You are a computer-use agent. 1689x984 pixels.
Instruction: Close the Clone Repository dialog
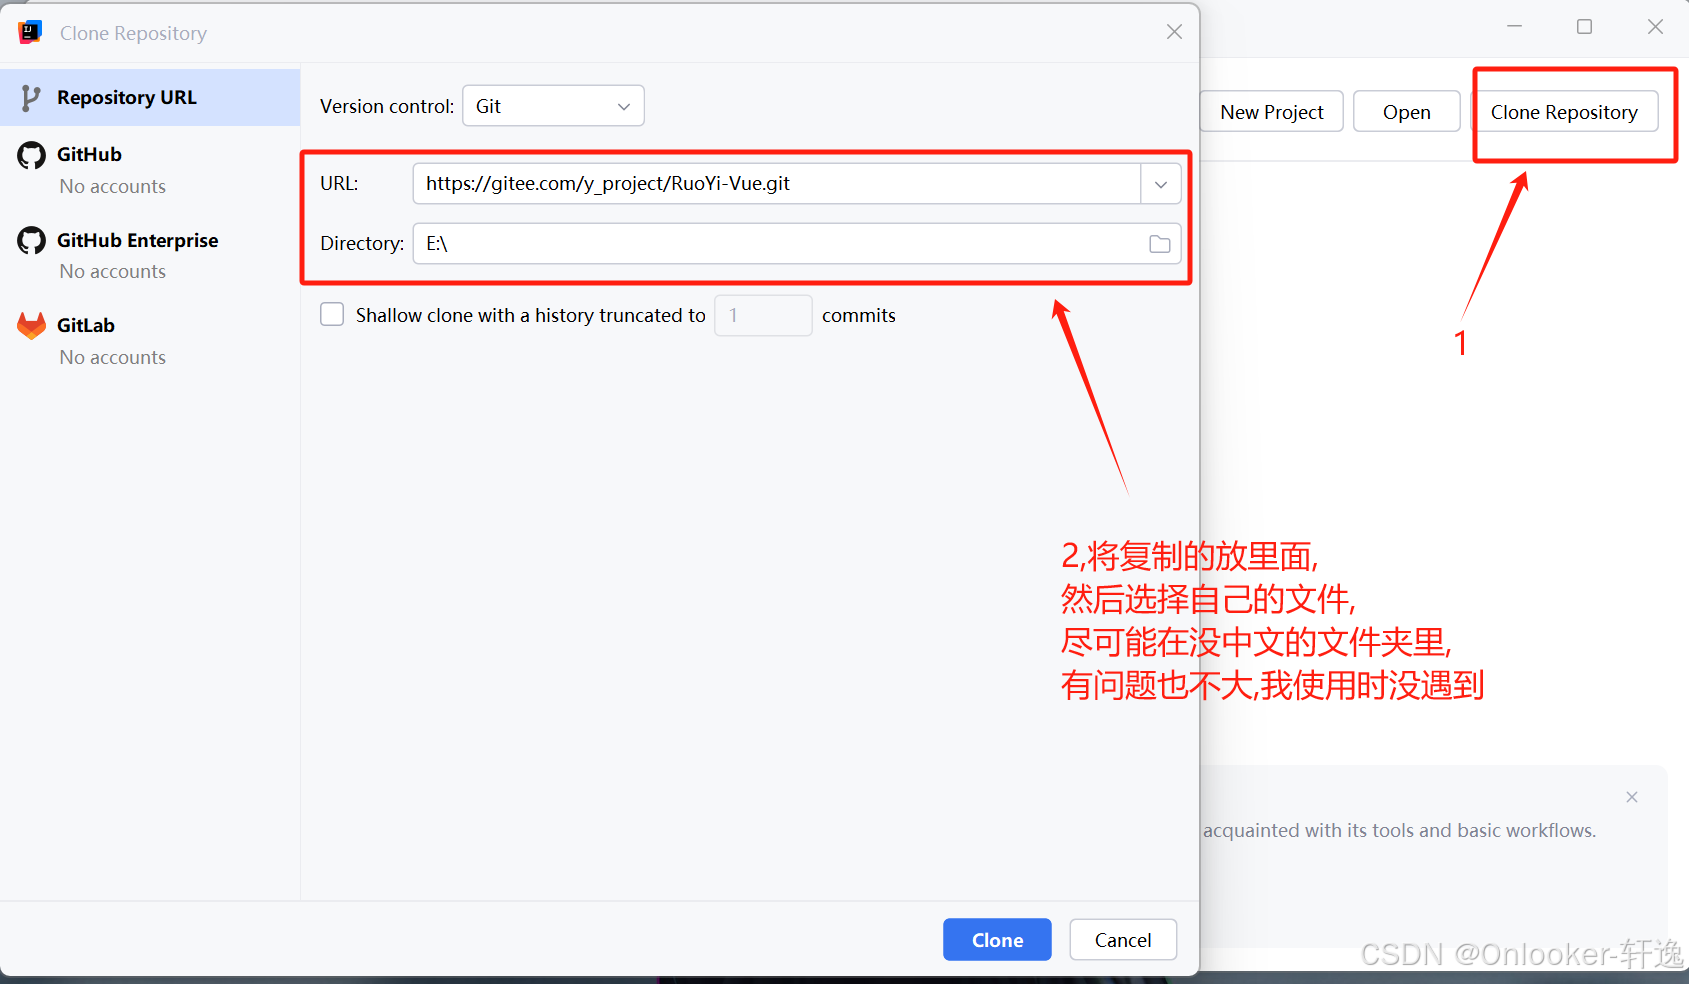(x=1175, y=32)
